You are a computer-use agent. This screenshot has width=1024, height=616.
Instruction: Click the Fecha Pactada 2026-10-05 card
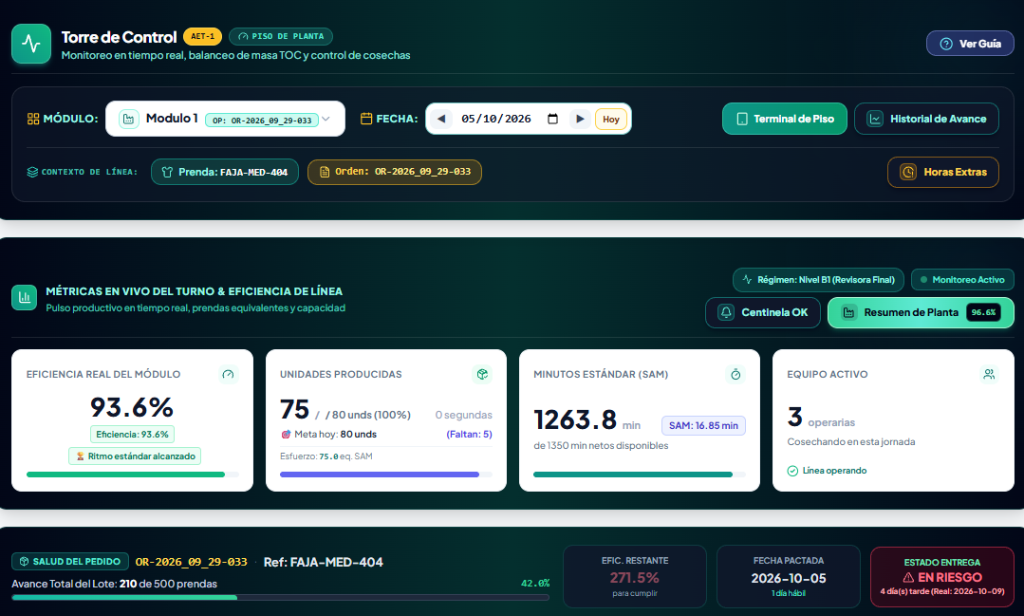pos(788,577)
